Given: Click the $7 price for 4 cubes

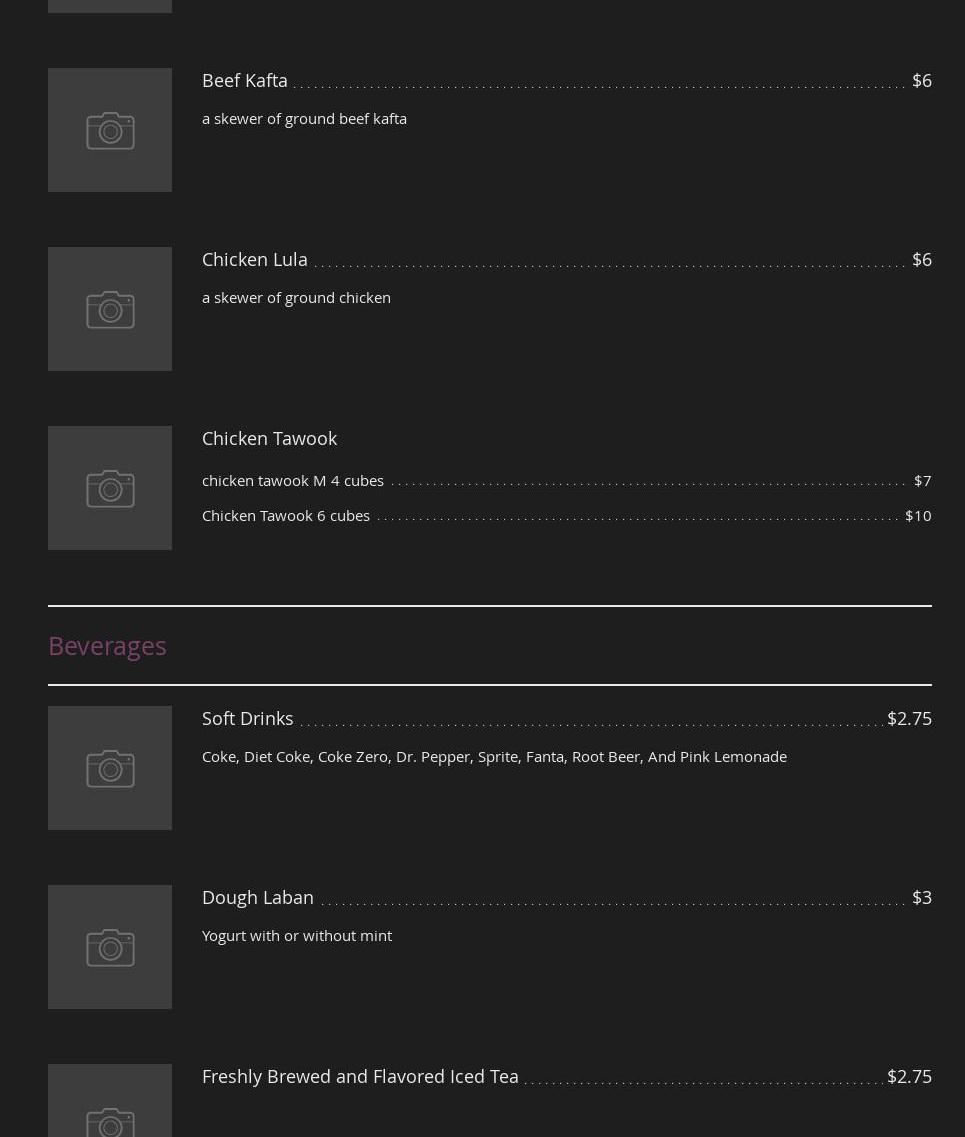Looking at the screenshot, I should [922, 480].
